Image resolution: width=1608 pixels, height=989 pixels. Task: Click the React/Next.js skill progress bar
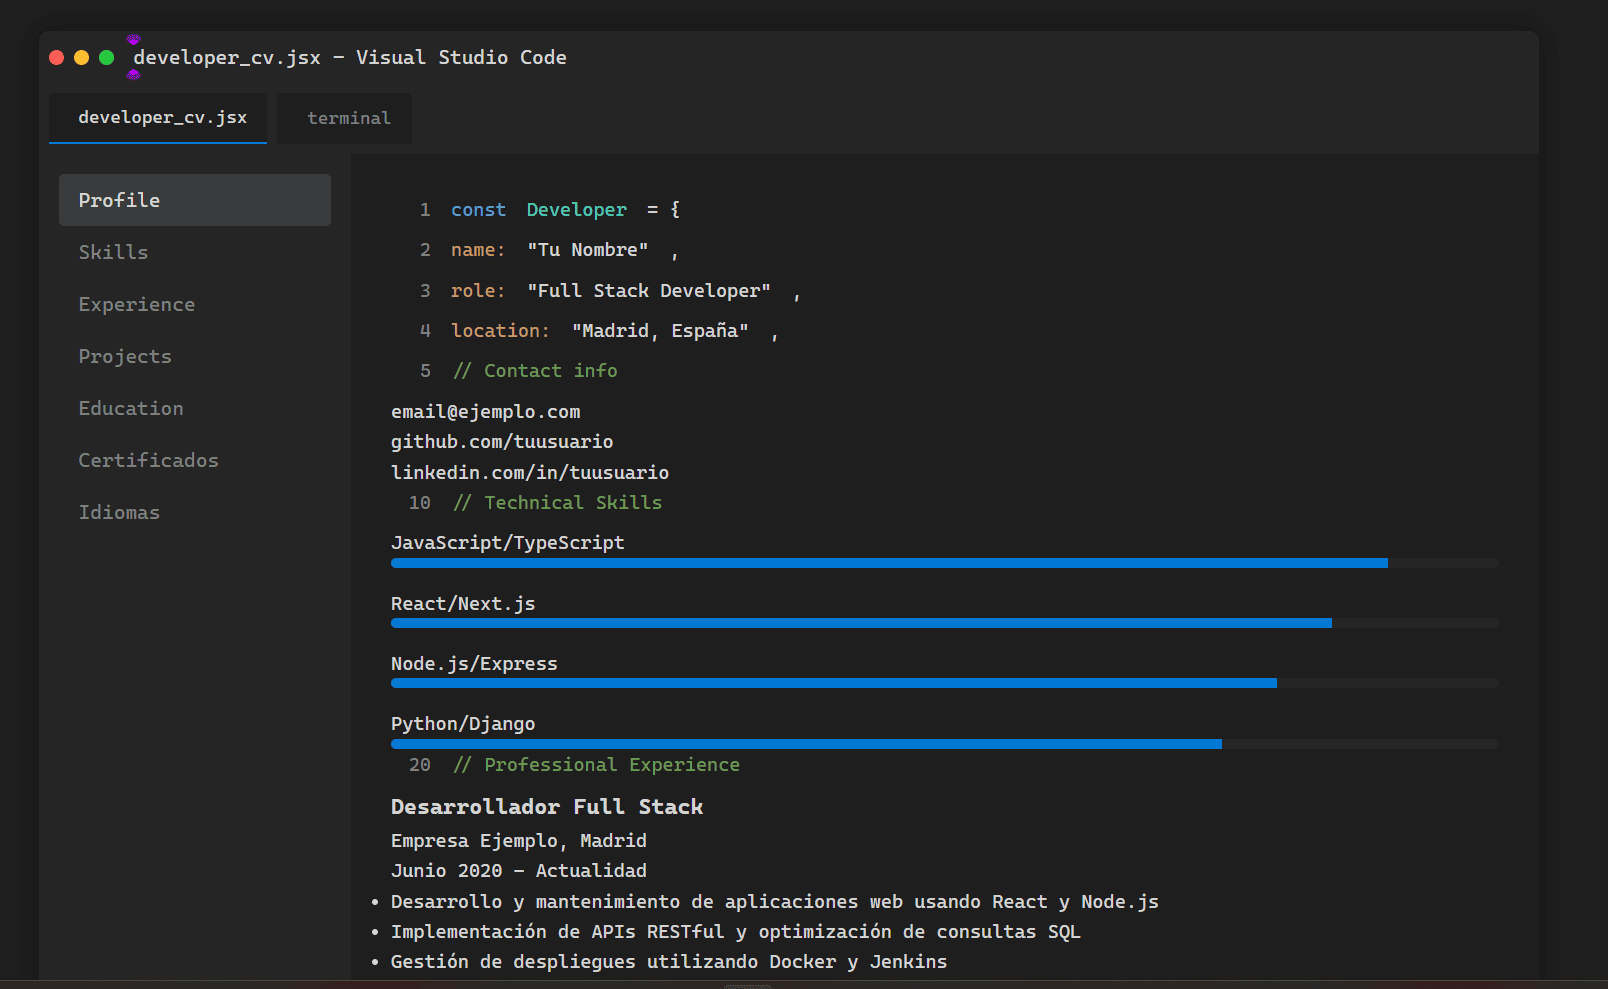tap(944, 623)
